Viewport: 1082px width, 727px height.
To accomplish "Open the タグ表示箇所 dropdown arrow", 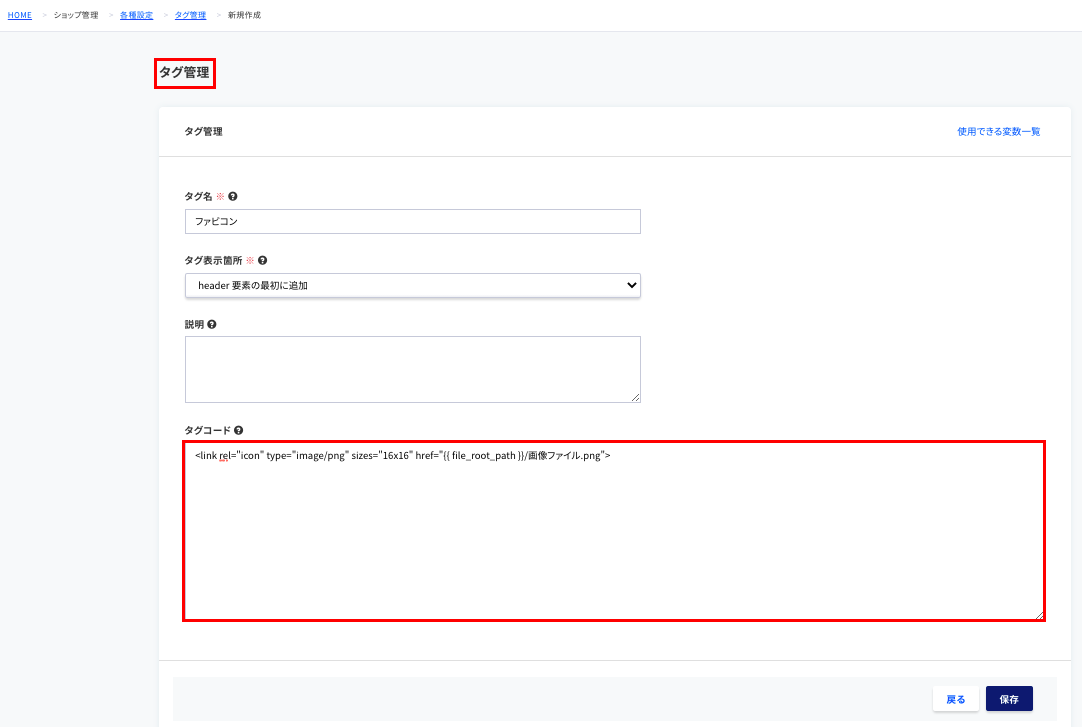I will pos(631,286).
